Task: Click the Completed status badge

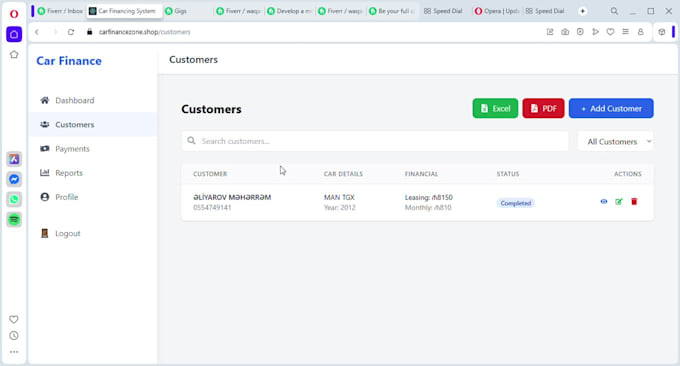Action: pyautogui.click(x=516, y=203)
